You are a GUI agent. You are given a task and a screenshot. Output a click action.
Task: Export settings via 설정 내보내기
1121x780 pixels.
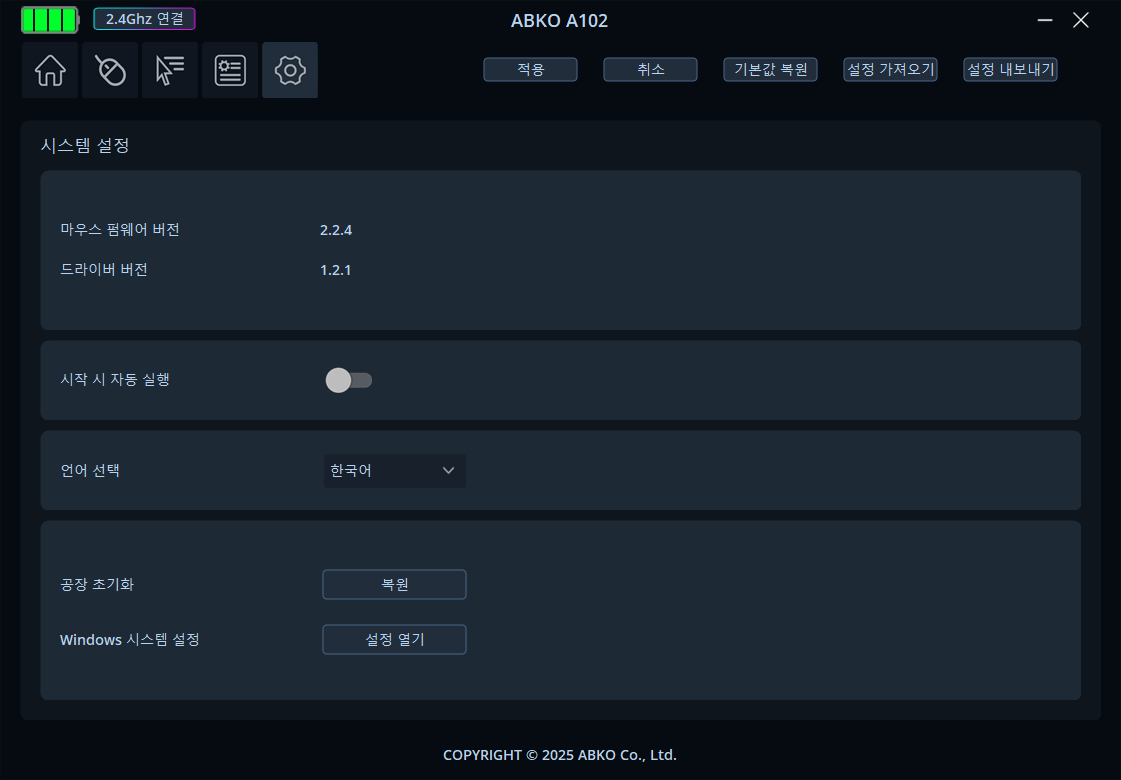pyautogui.click(x=1011, y=69)
